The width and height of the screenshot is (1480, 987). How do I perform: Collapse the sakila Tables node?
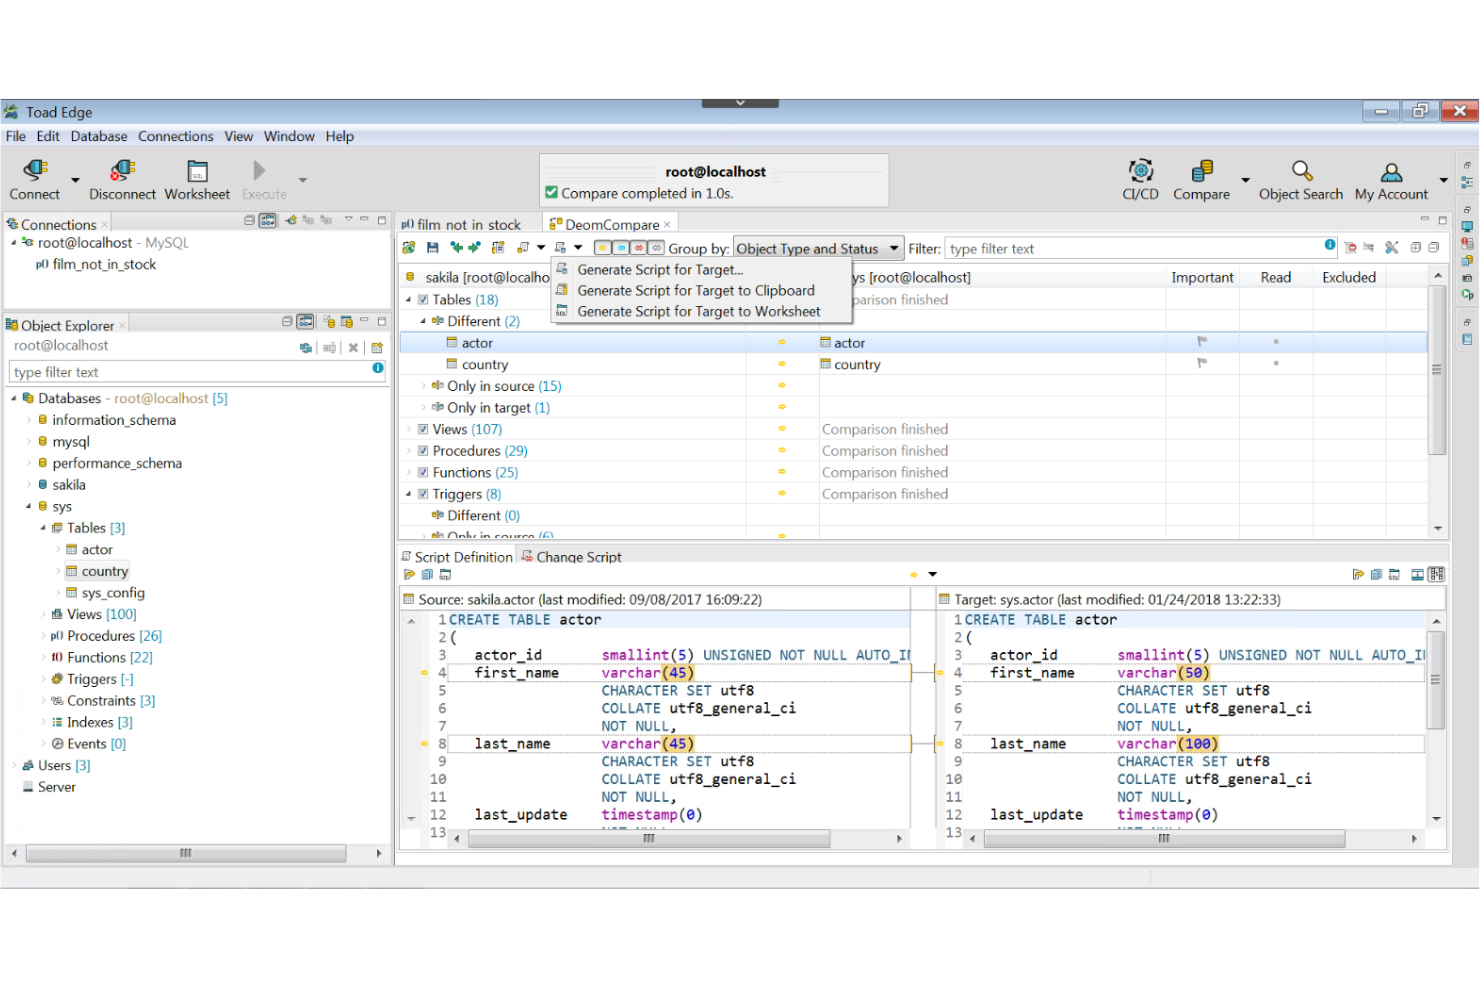(x=408, y=299)
